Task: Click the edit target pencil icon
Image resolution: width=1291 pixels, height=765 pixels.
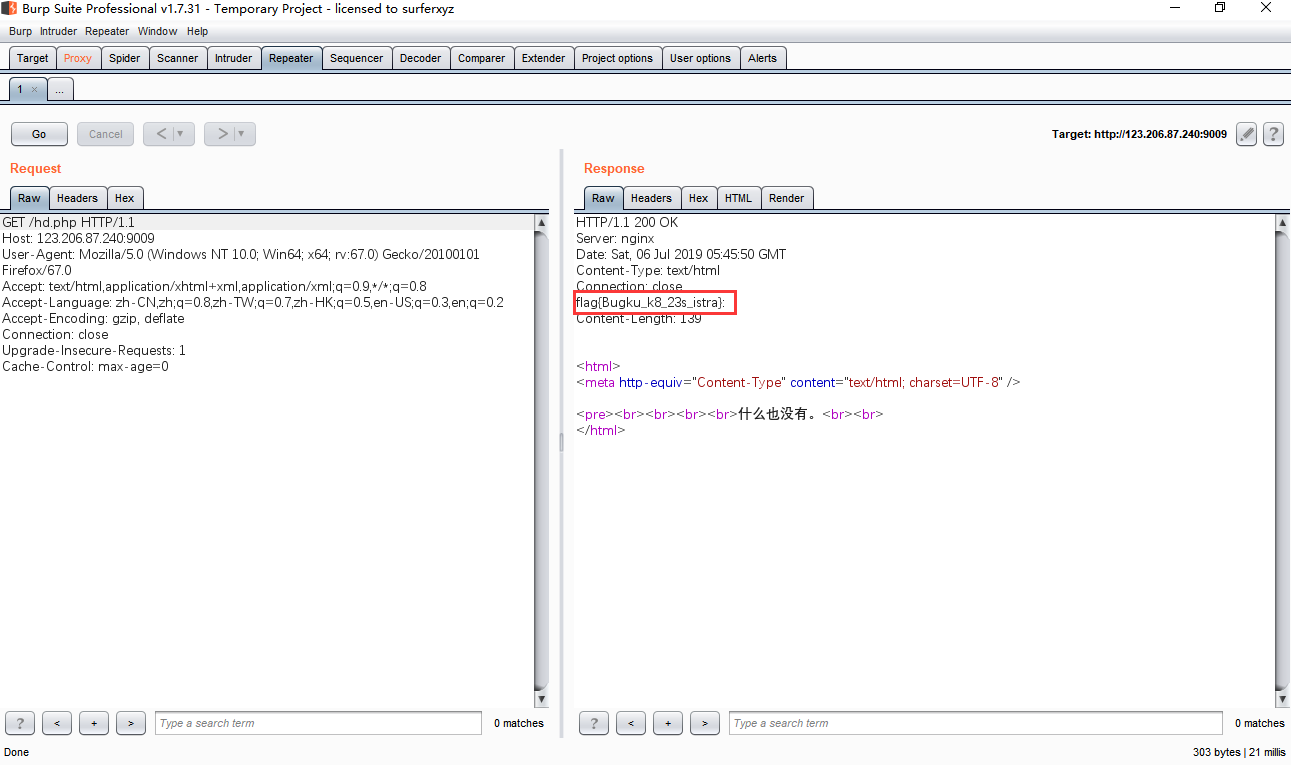Action: 1246,134
